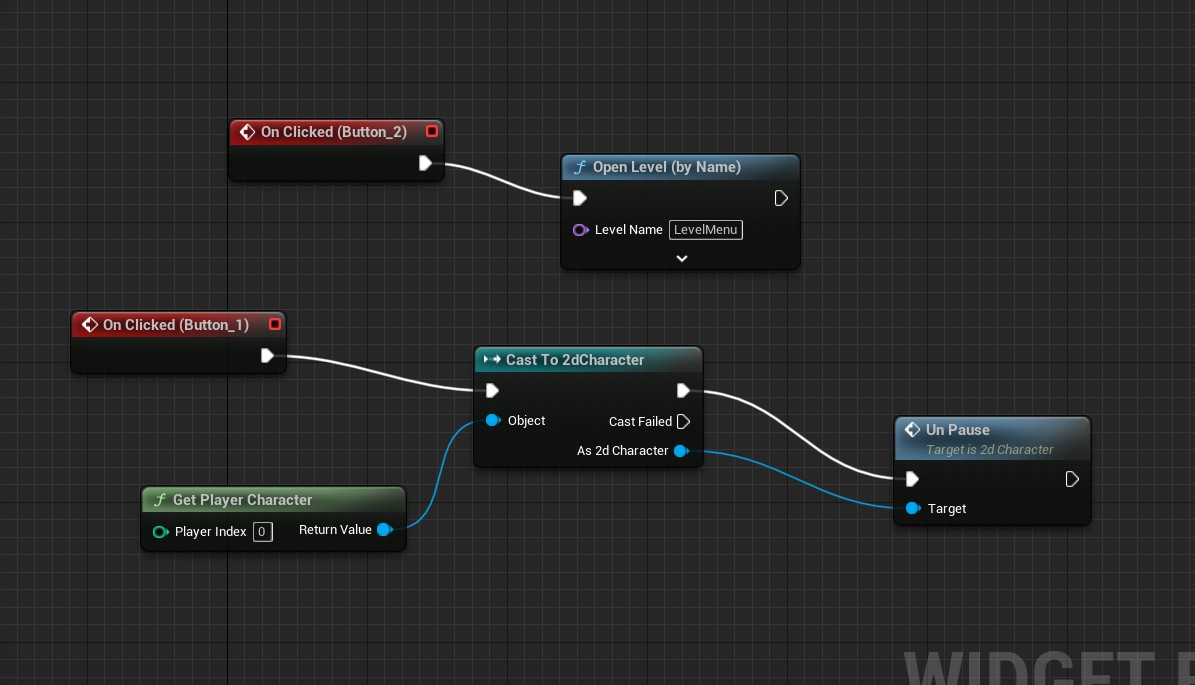Click the Open Level node's exec output pin
Image resolution: width=1195 pixels, height=685 pixels.
click(x=781, y=199)
